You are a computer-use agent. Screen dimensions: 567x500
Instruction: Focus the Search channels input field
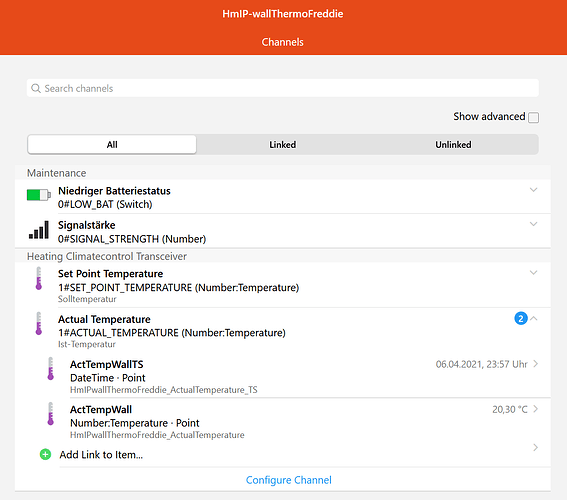283,88
